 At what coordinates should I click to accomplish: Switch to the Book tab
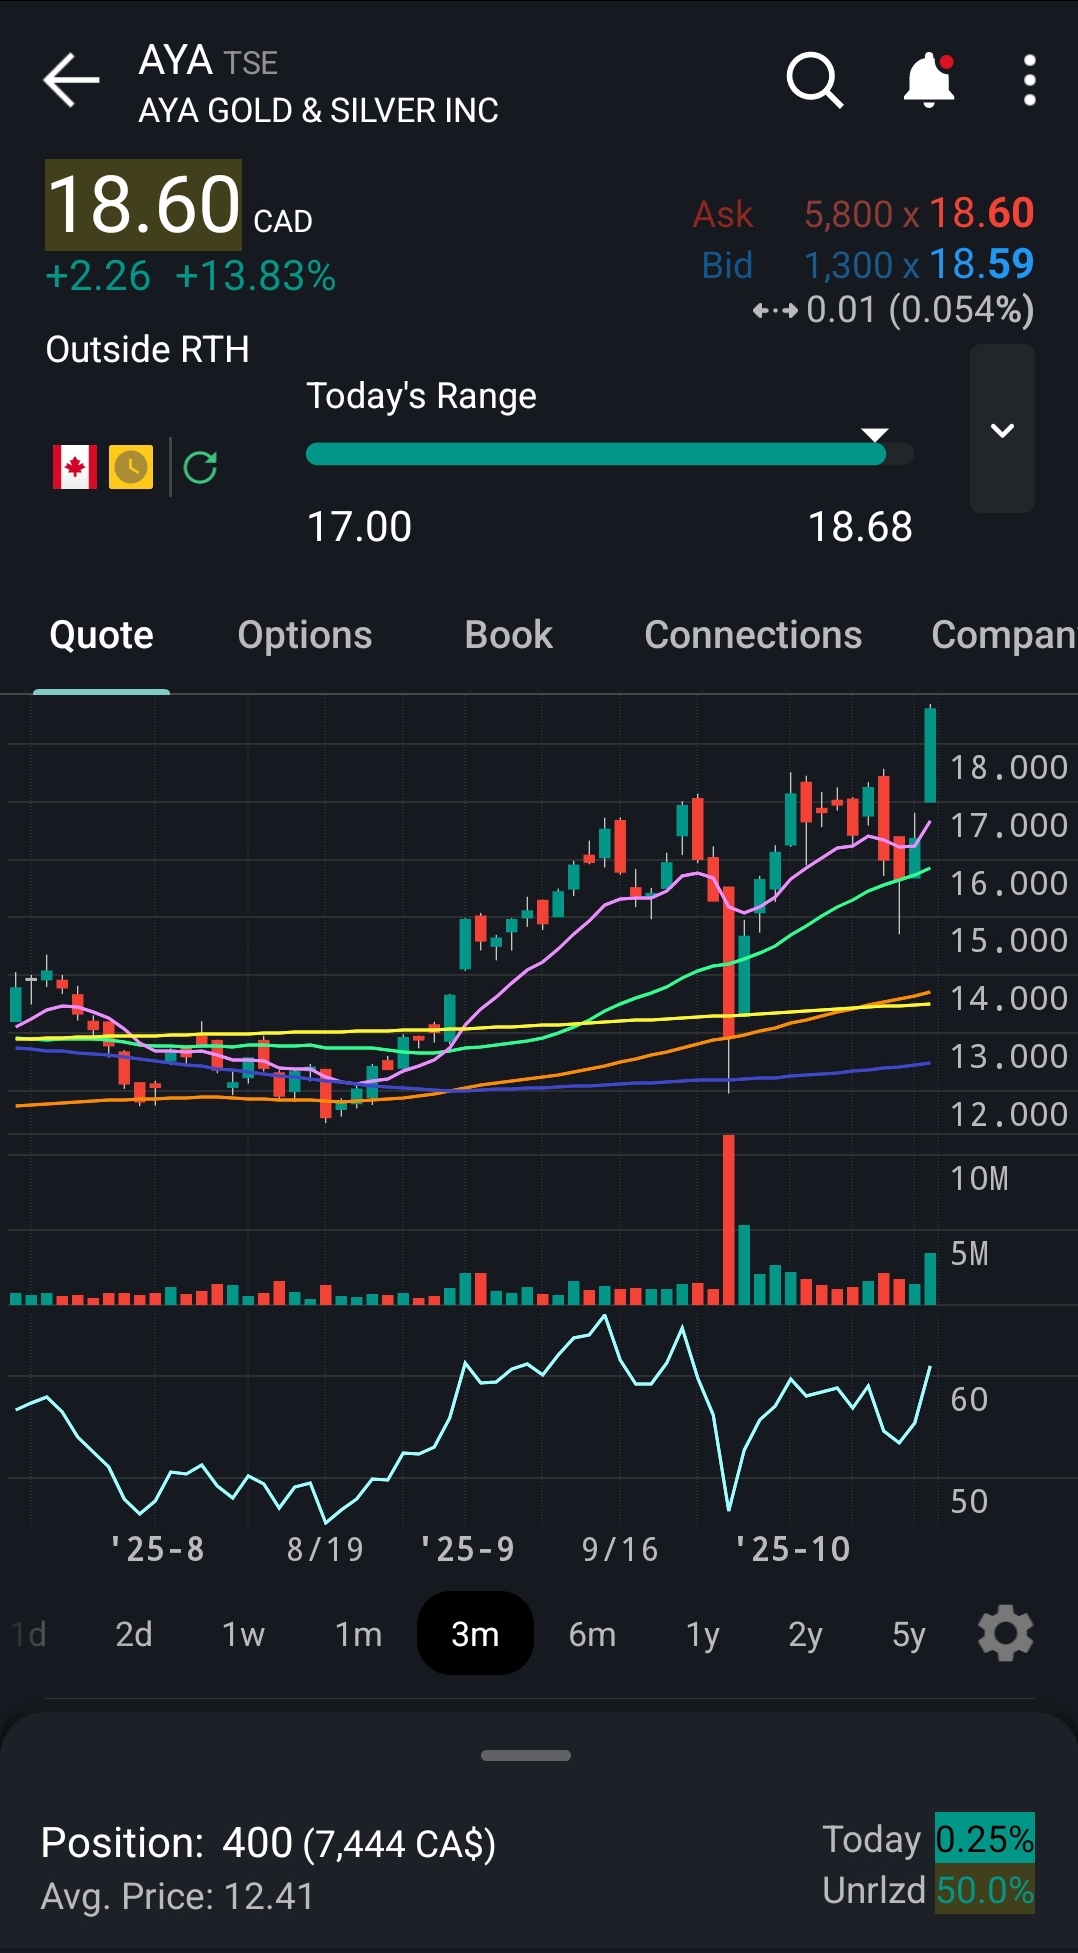tap(508, 635)
